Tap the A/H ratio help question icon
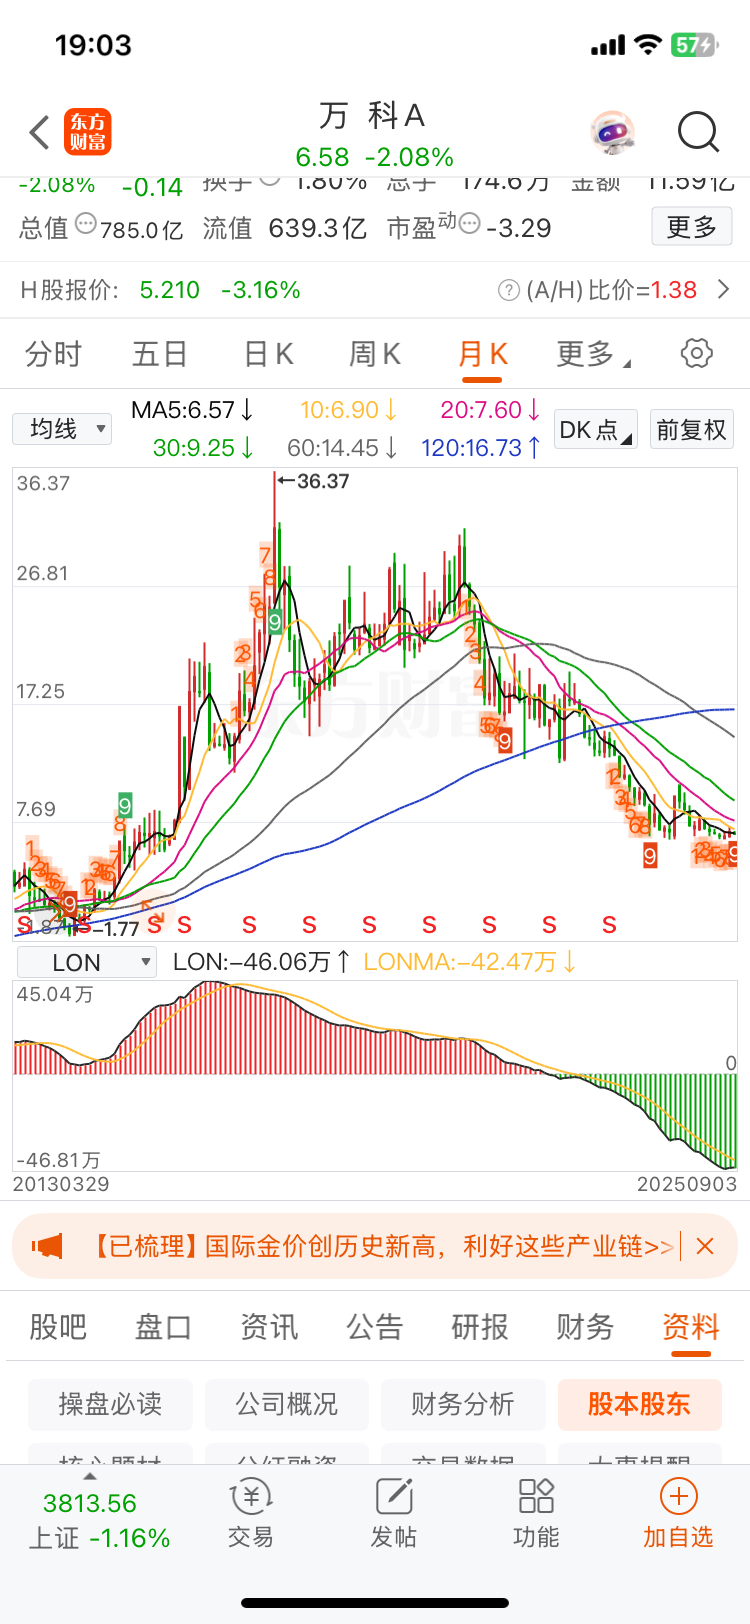750x1624 pixels. coord(509,290)
